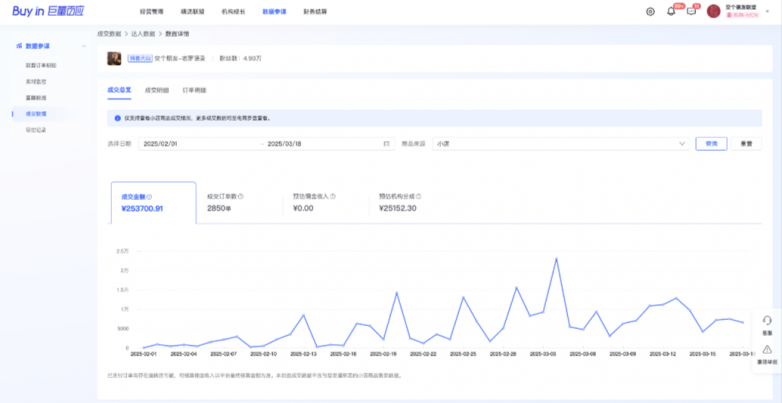Click the chart peak near 2025-02-19

click(396, 293)
